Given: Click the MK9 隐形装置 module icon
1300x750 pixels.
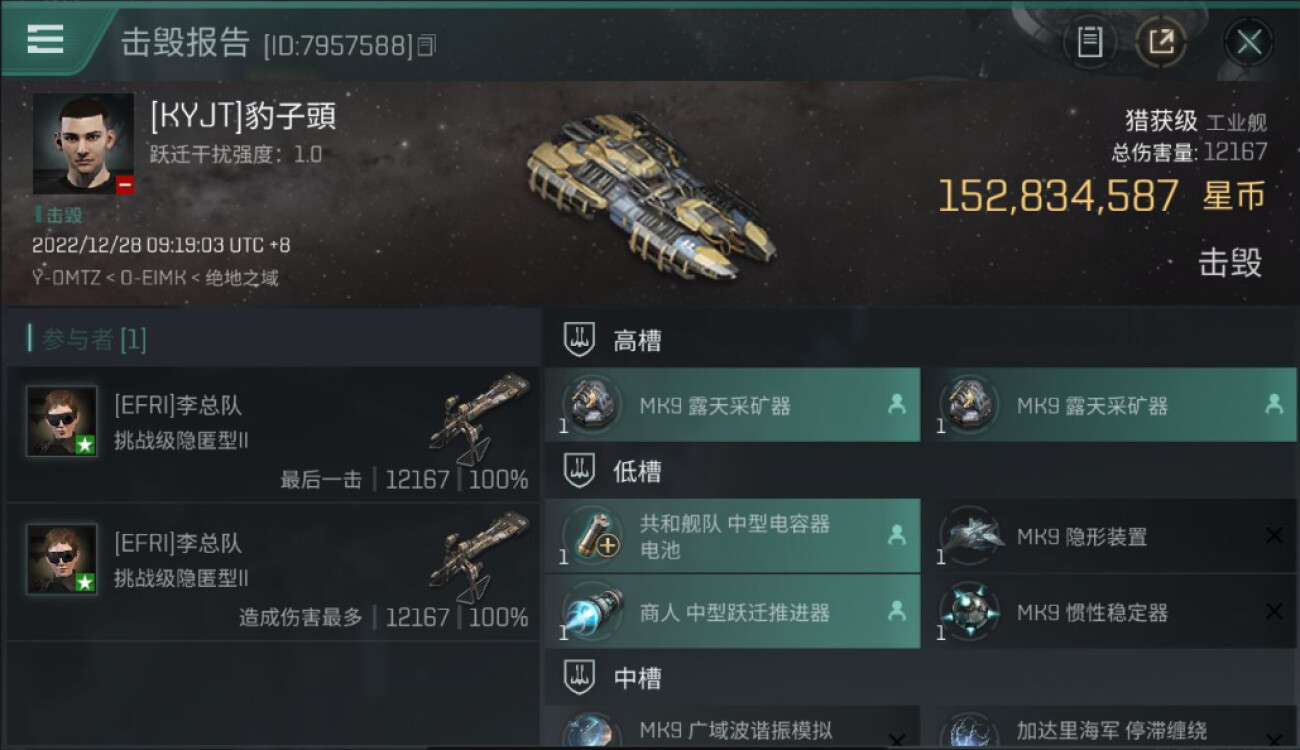Looking at the screenshot, I should [968, 535].
